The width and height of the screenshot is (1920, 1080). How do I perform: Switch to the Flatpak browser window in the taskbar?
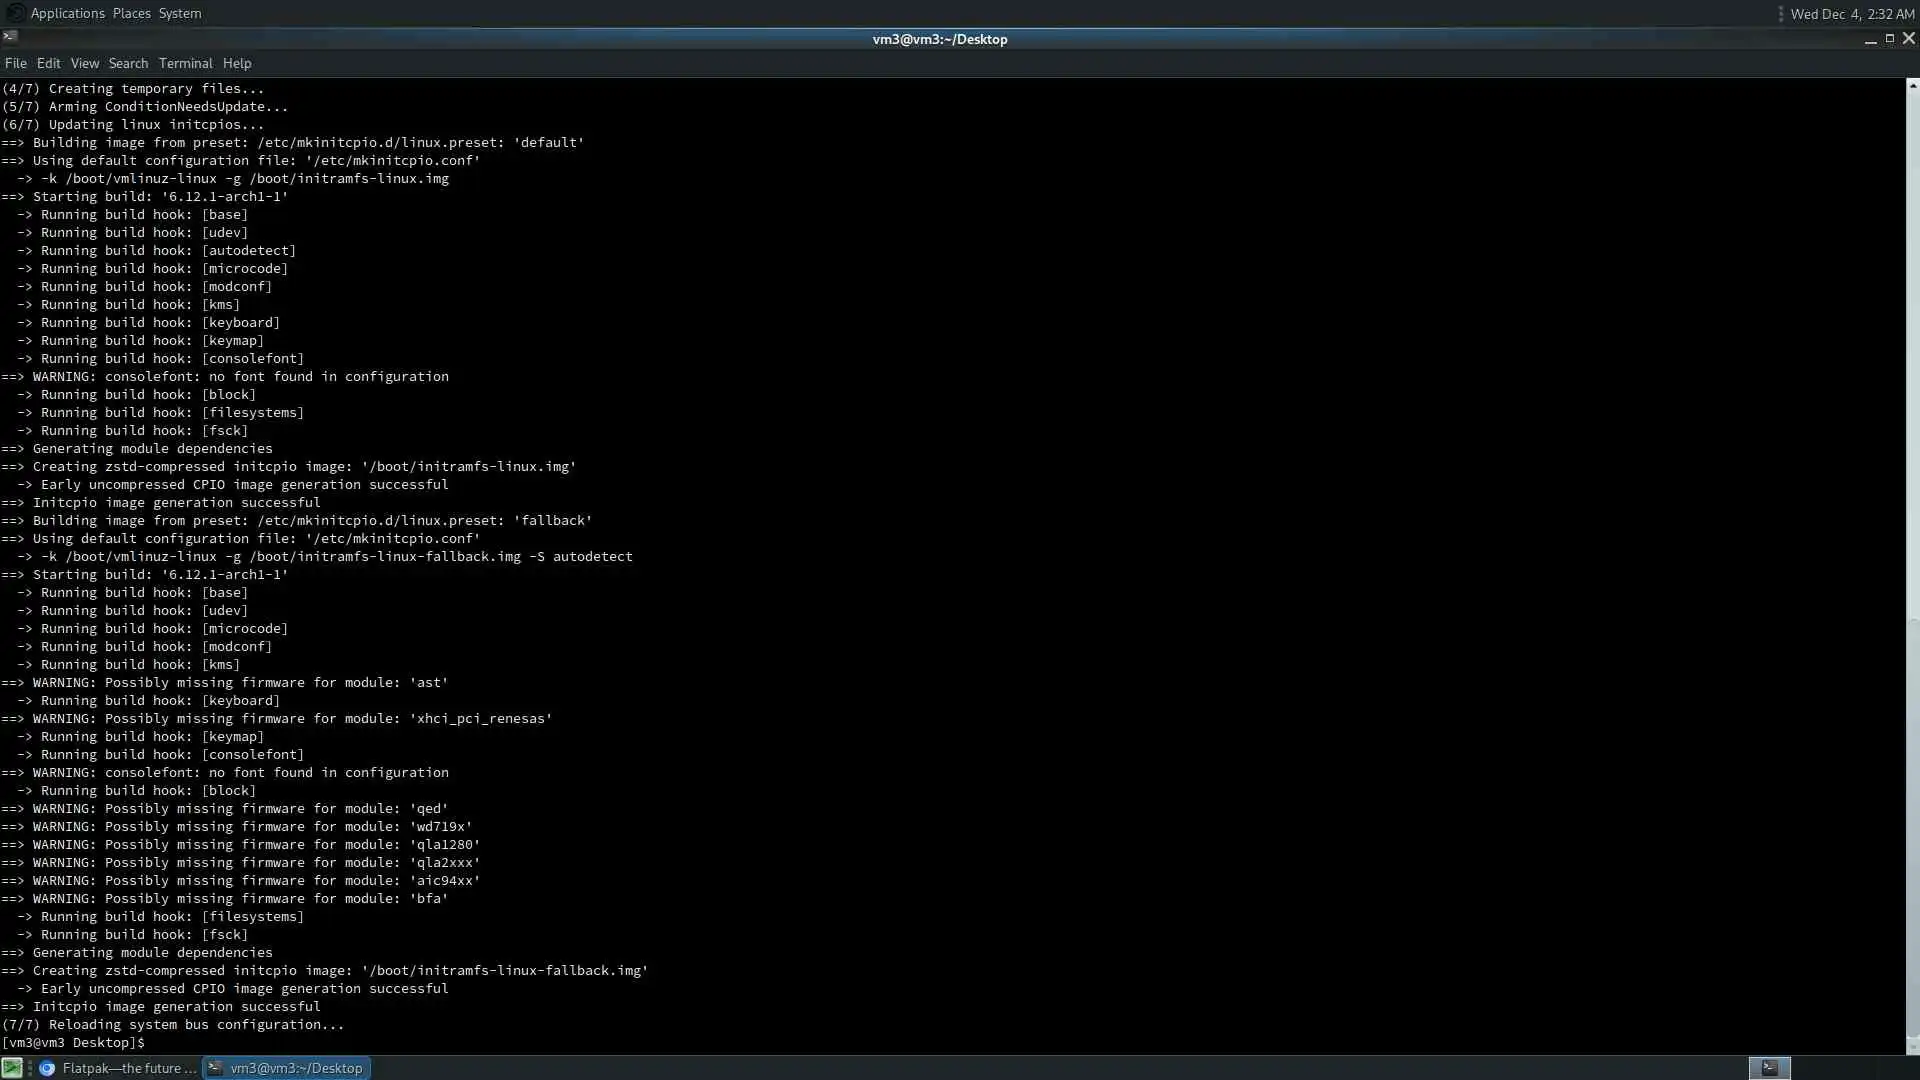[x=118, y=1068]
